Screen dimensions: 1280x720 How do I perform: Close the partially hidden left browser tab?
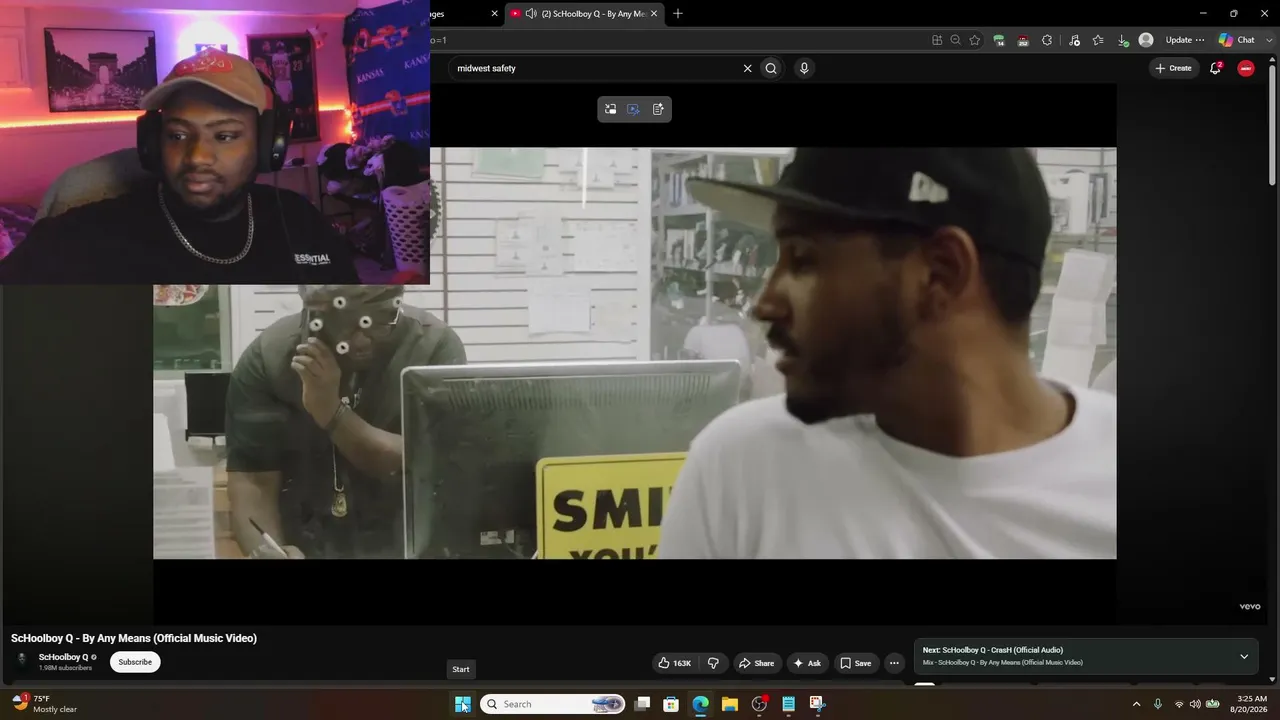[x=494, y=14]
